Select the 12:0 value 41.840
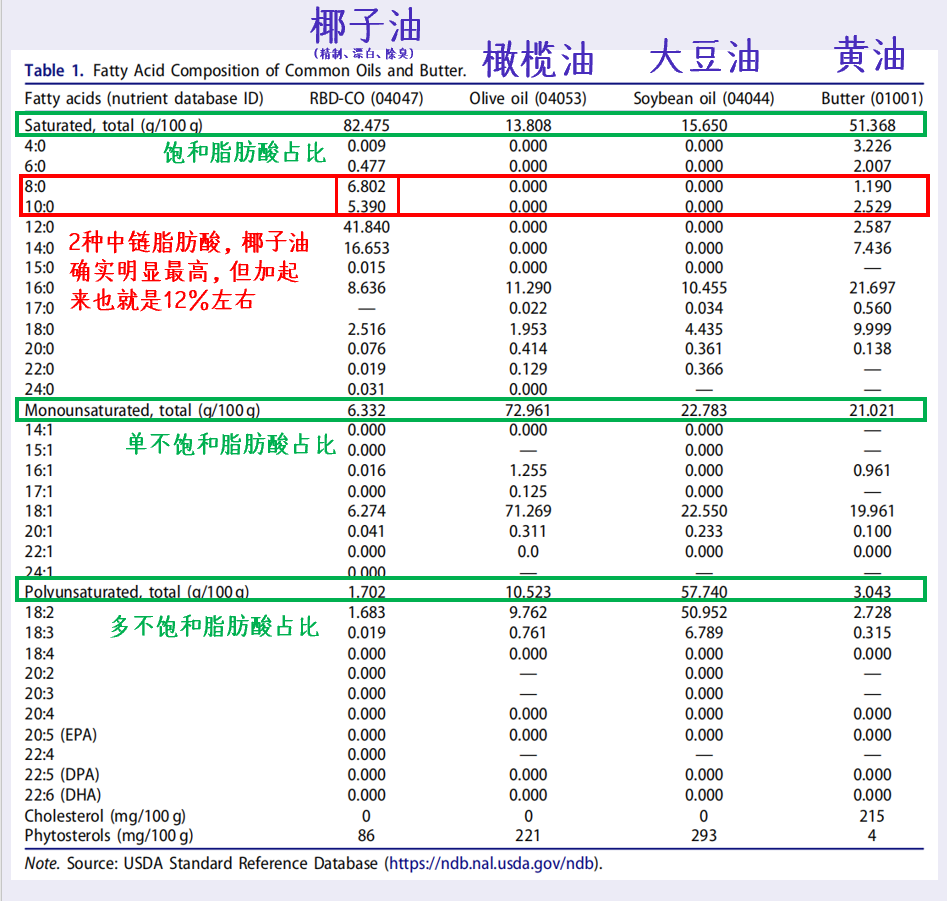Screen dimensions: 947x901 [367, 227]
